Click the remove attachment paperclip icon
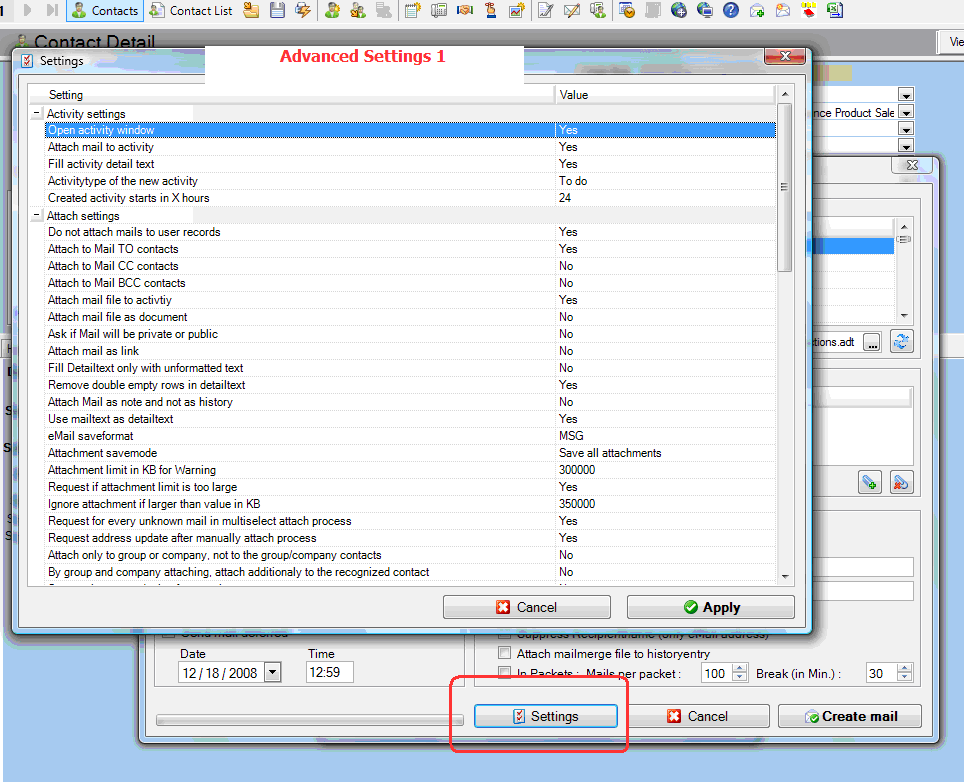Image resolution: width=964 pixels, height=782 pixels. [x=901, y=483]
